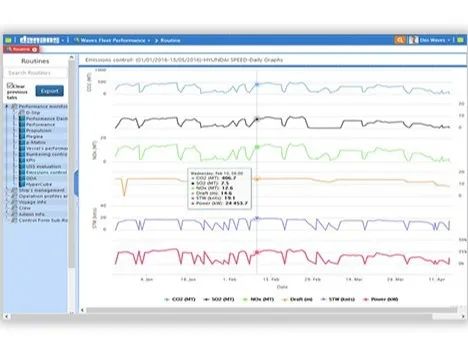Click folder icon beside Admin info
Image resolution: width=468 pixels, height=361 pixels.
pos(14,214)
